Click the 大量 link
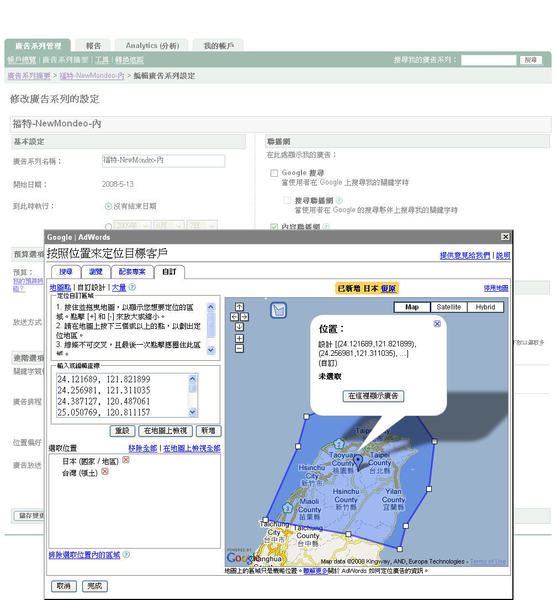 coord(119,287)
